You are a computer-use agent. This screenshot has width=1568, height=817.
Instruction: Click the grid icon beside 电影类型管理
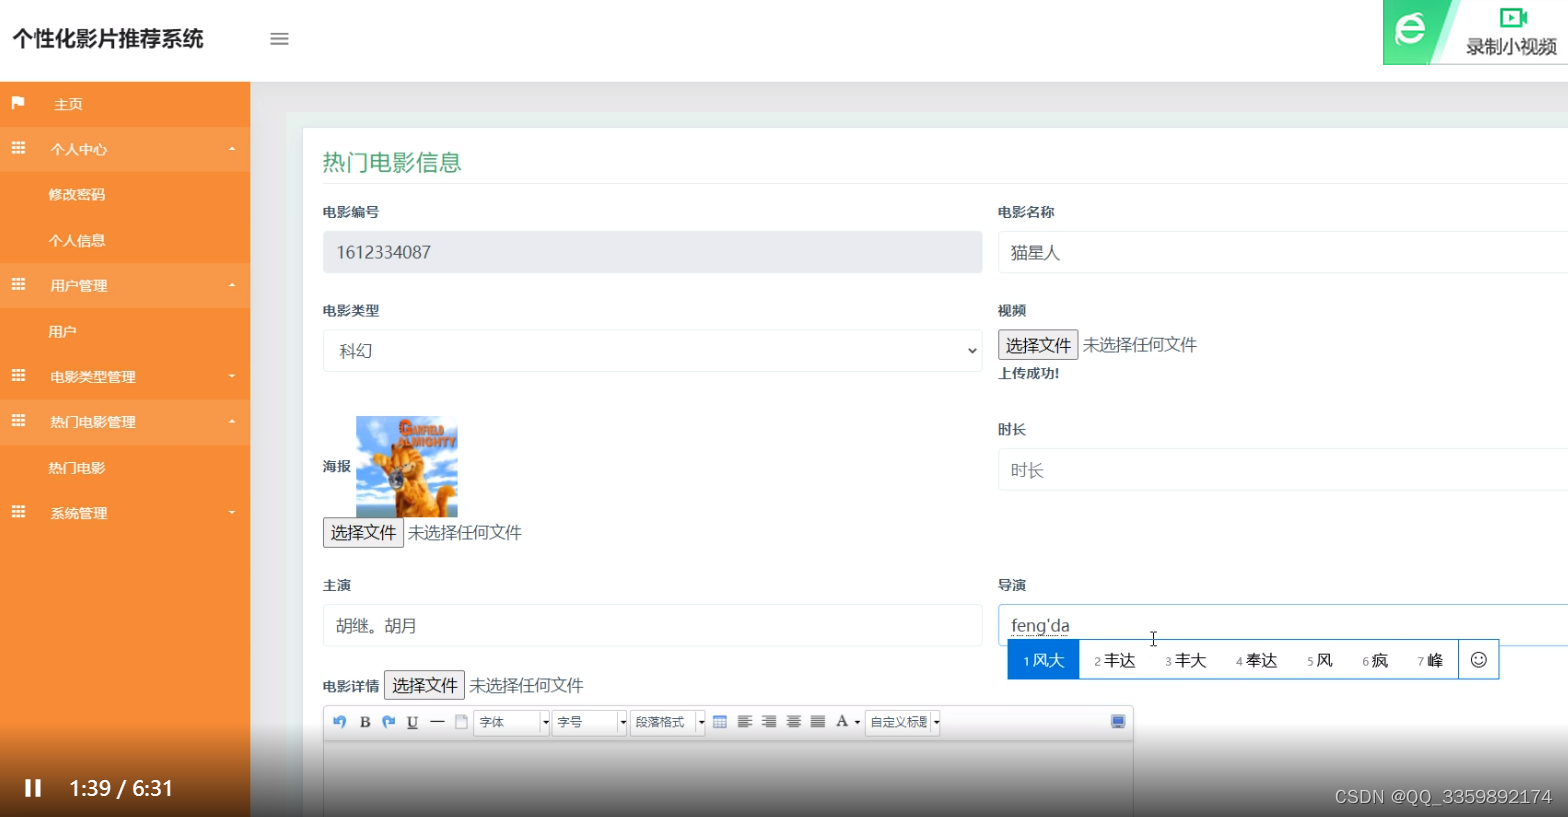pos(18,376)
